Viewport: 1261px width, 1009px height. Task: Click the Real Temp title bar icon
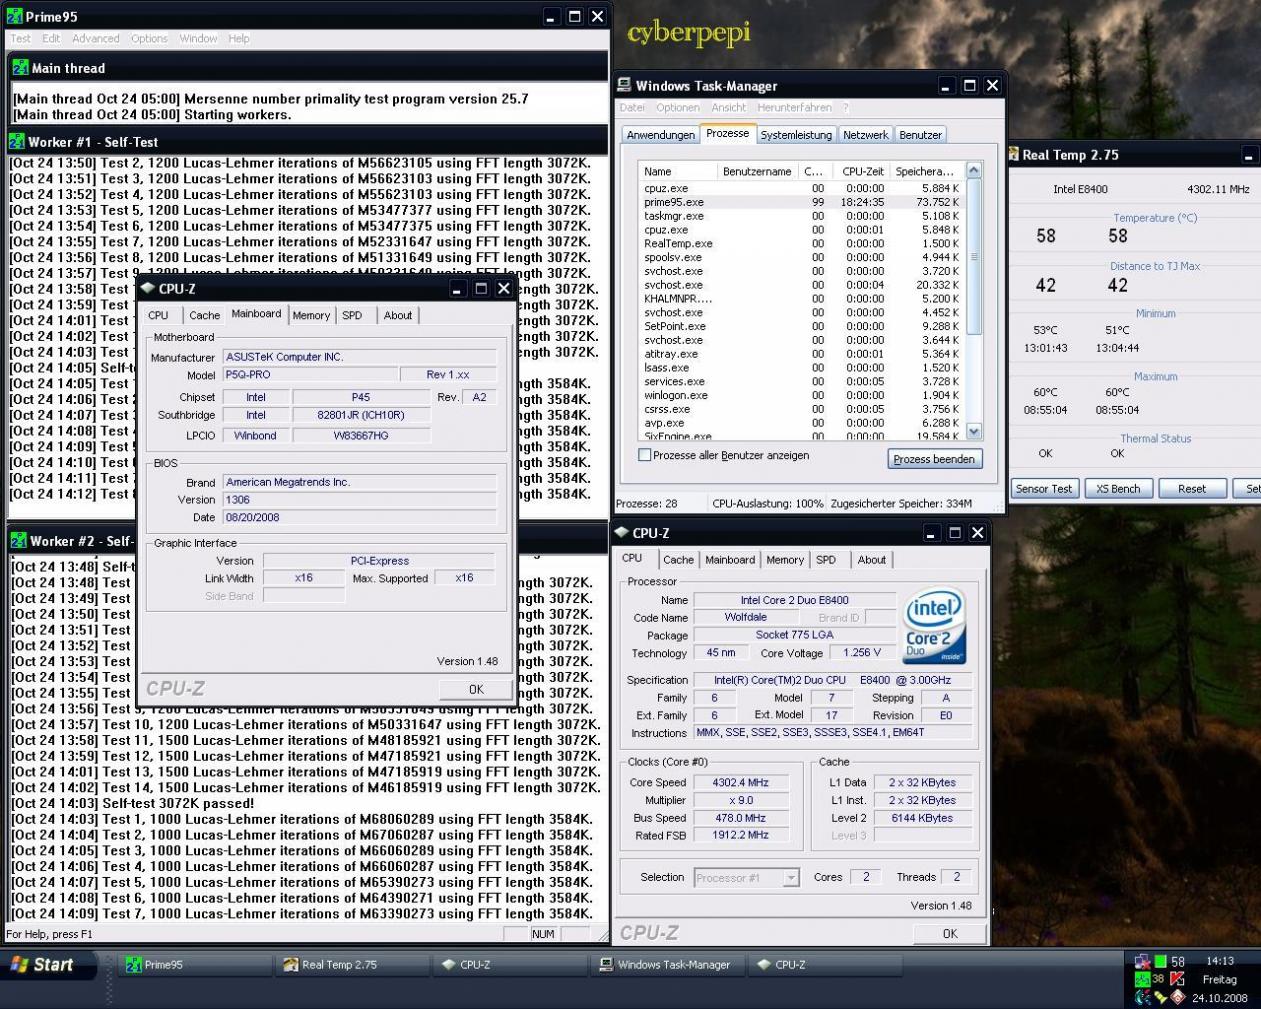pos(1013,155)
